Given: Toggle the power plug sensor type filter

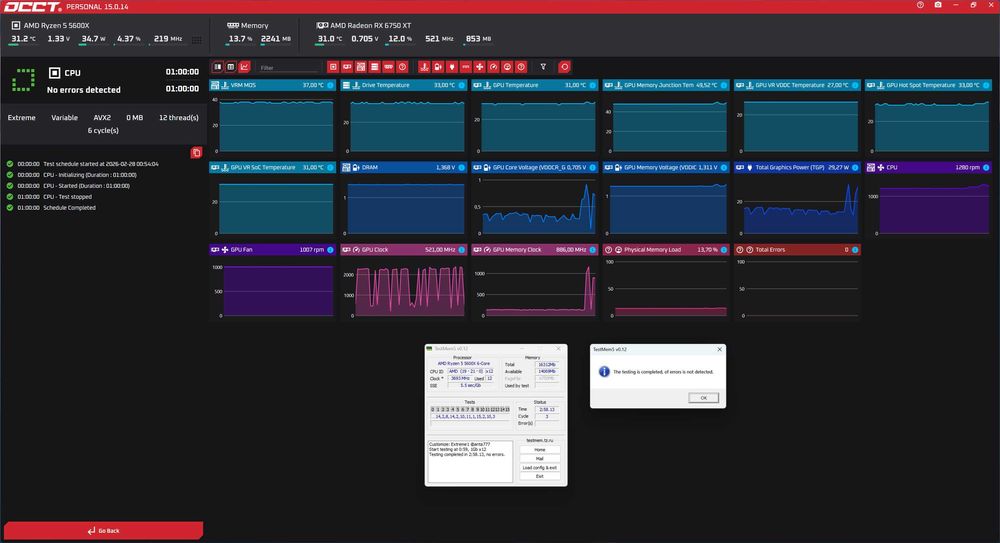Looking at the screenshot, I should coord(452,67).
